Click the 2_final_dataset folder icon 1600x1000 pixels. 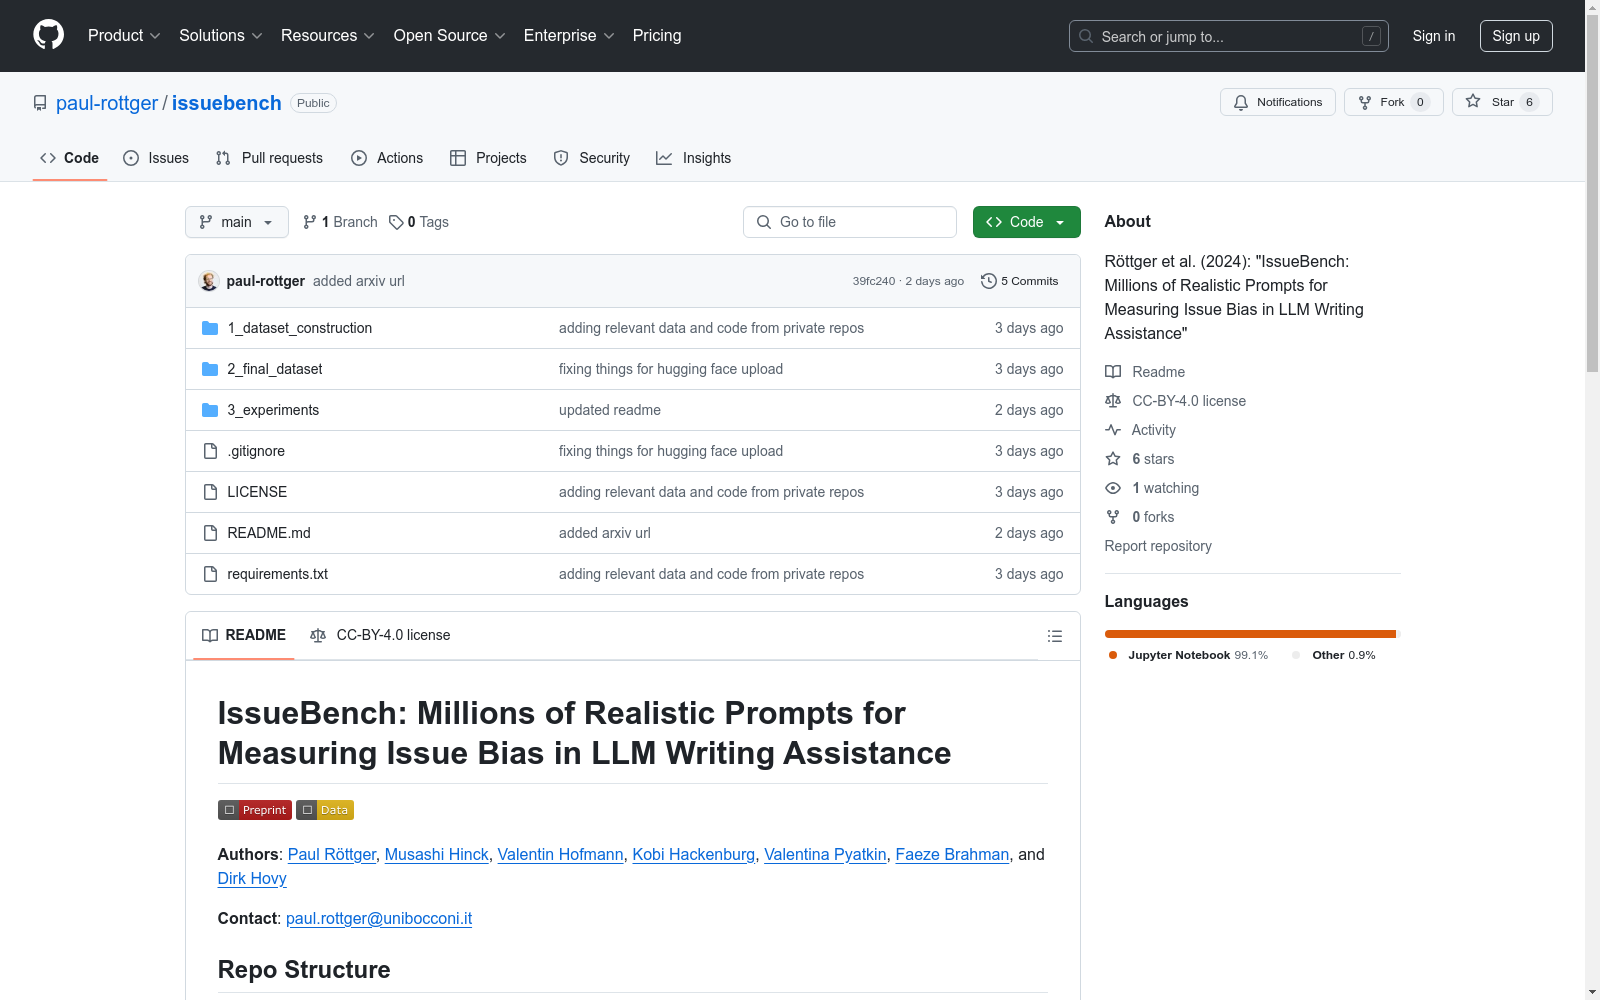pos(210,369)
